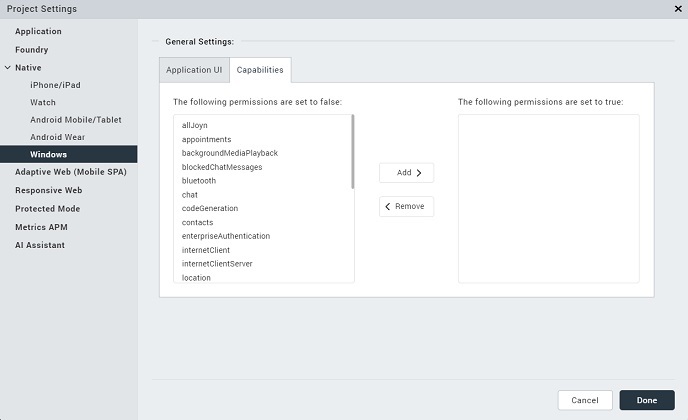Click the false-permissions list scrollbar
Image resolution: width=688 pixels, height=420 pixels.
[353, 152]
